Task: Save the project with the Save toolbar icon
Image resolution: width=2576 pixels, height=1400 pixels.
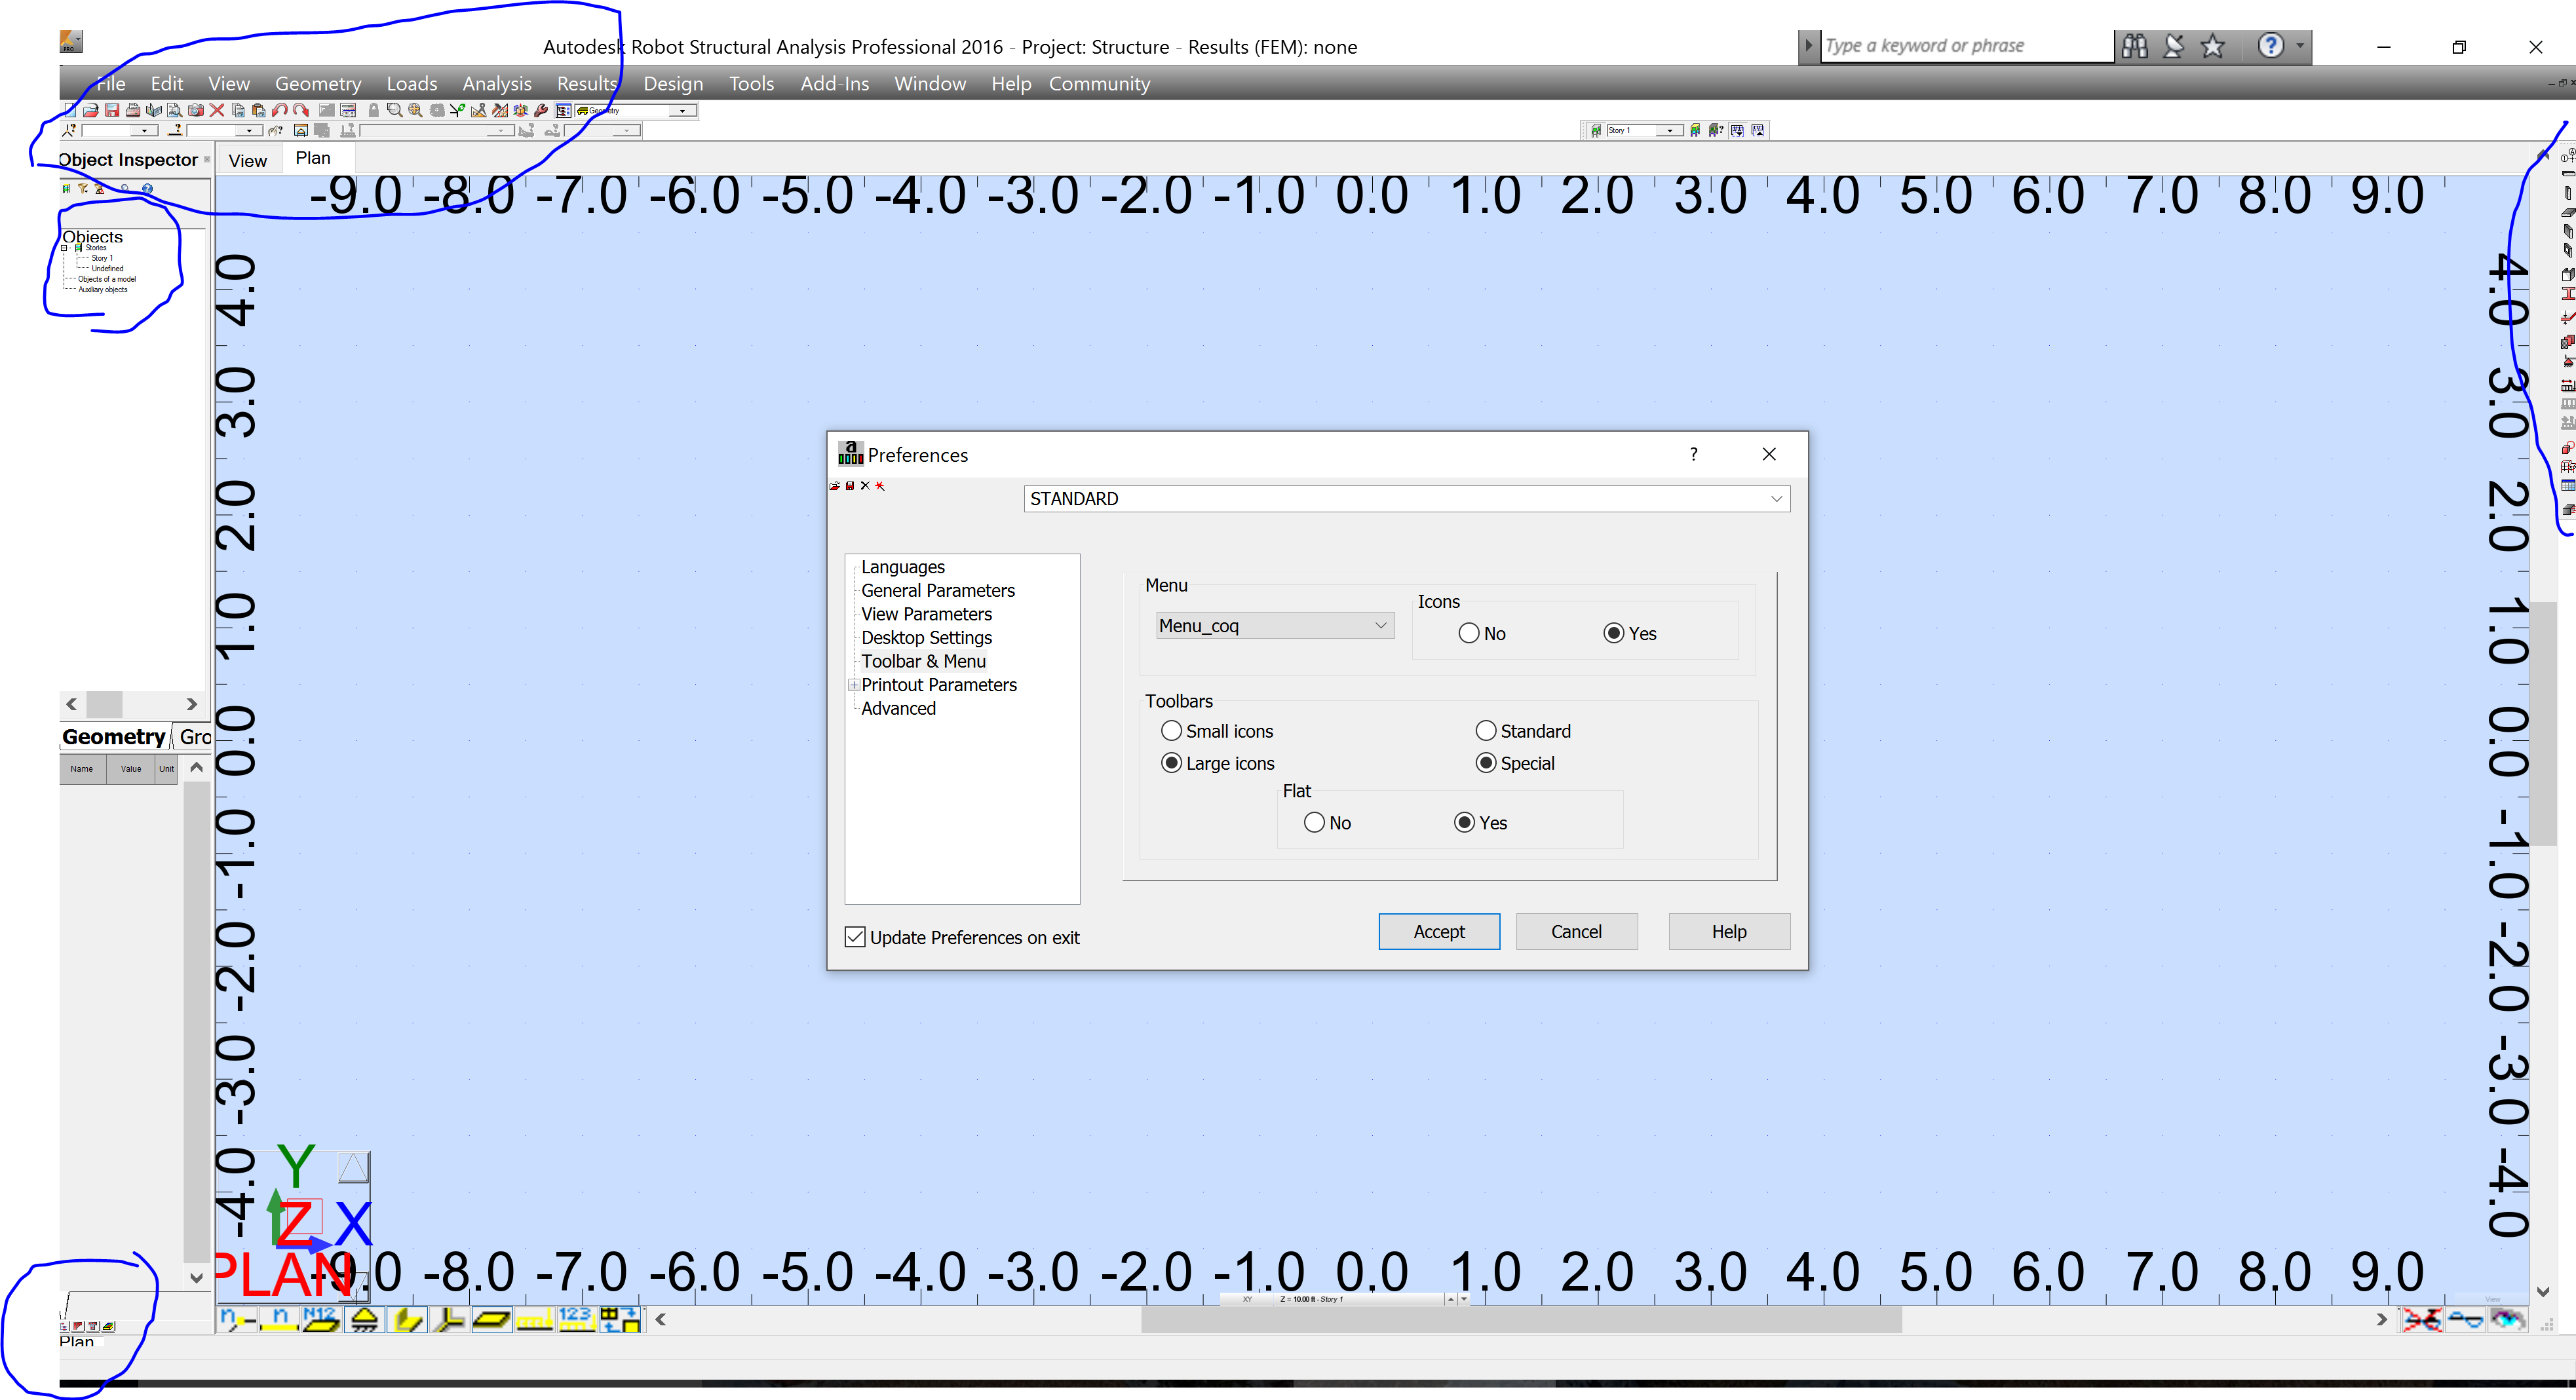Action: tap(113, 111)
